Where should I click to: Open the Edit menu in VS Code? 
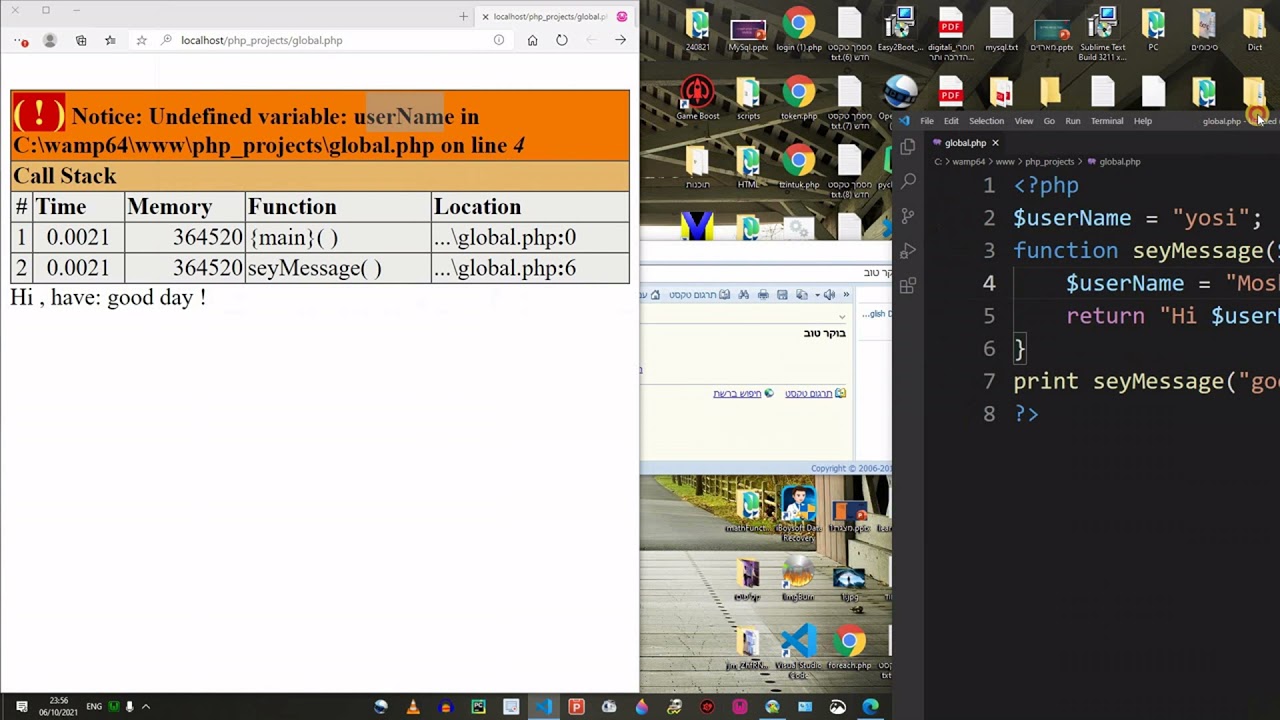click(951, 121)
